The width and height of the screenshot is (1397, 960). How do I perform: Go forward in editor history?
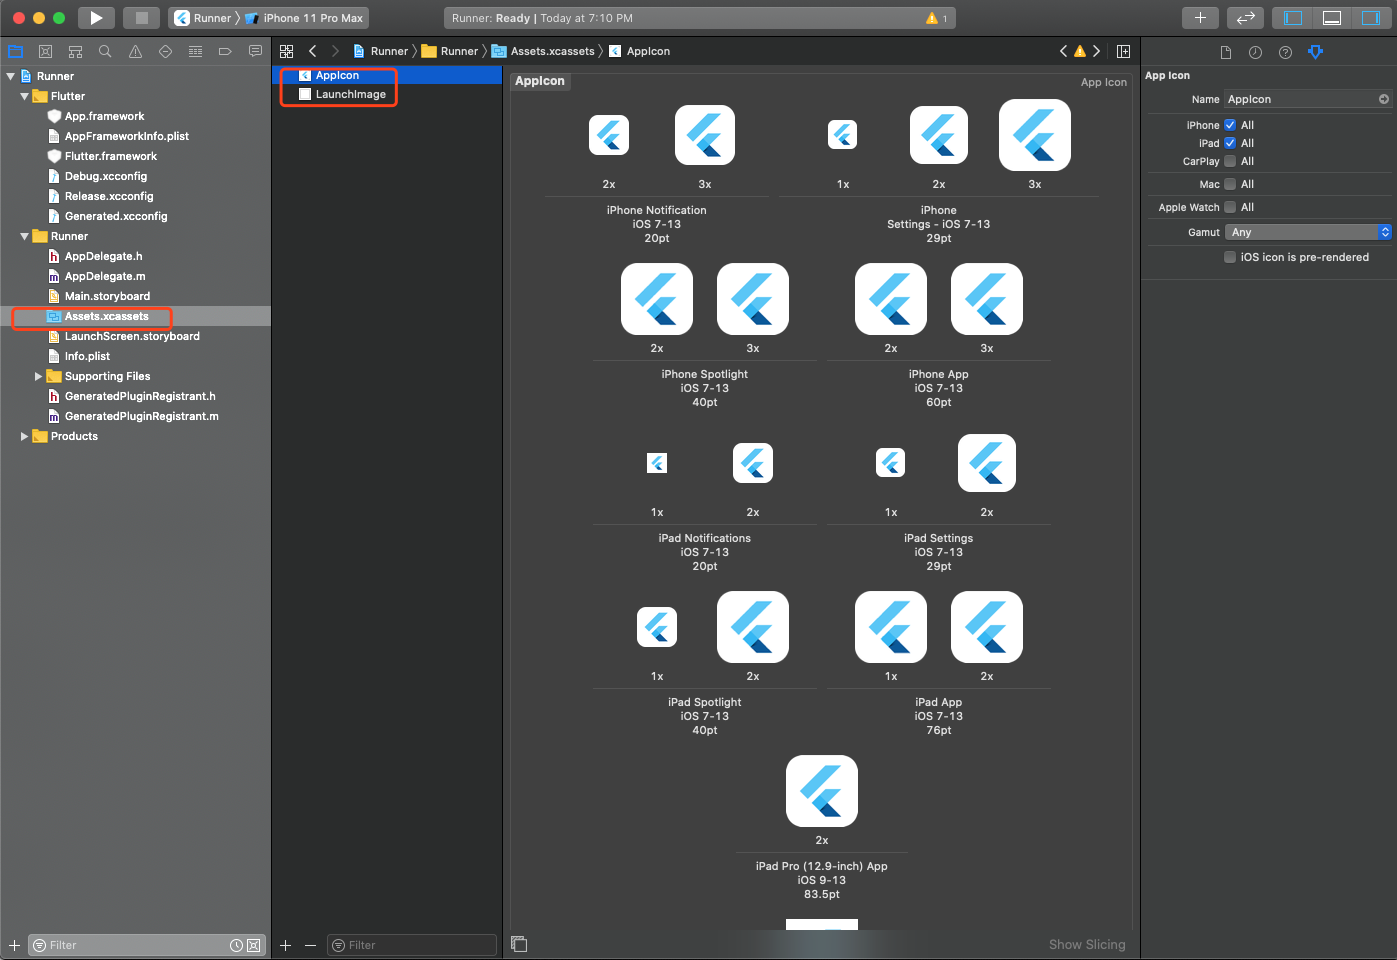(x=335, y=51)
